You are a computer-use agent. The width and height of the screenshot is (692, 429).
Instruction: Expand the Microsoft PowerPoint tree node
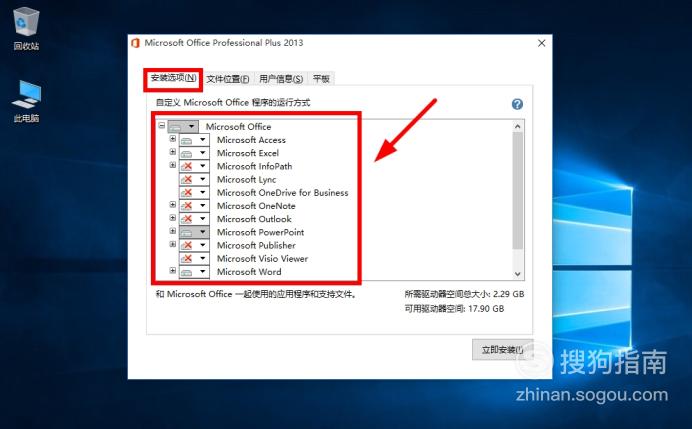point(173,231)
